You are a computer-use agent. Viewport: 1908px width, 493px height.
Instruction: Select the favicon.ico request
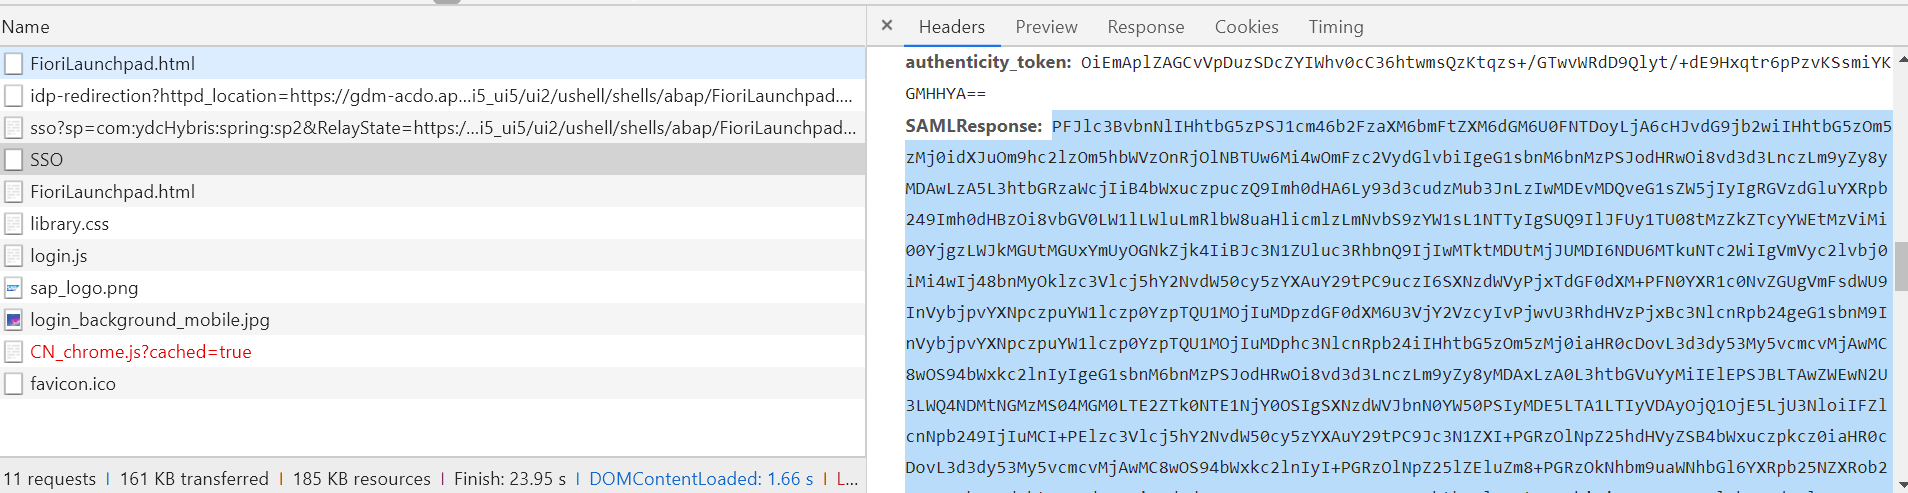click(x=432, y=384)
